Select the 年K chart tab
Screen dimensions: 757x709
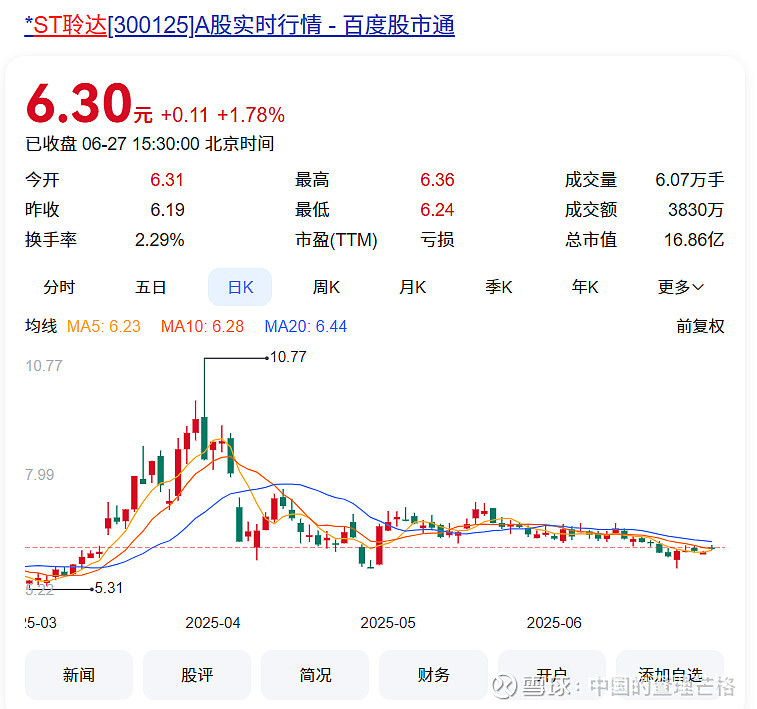click(x=585, y=287)
